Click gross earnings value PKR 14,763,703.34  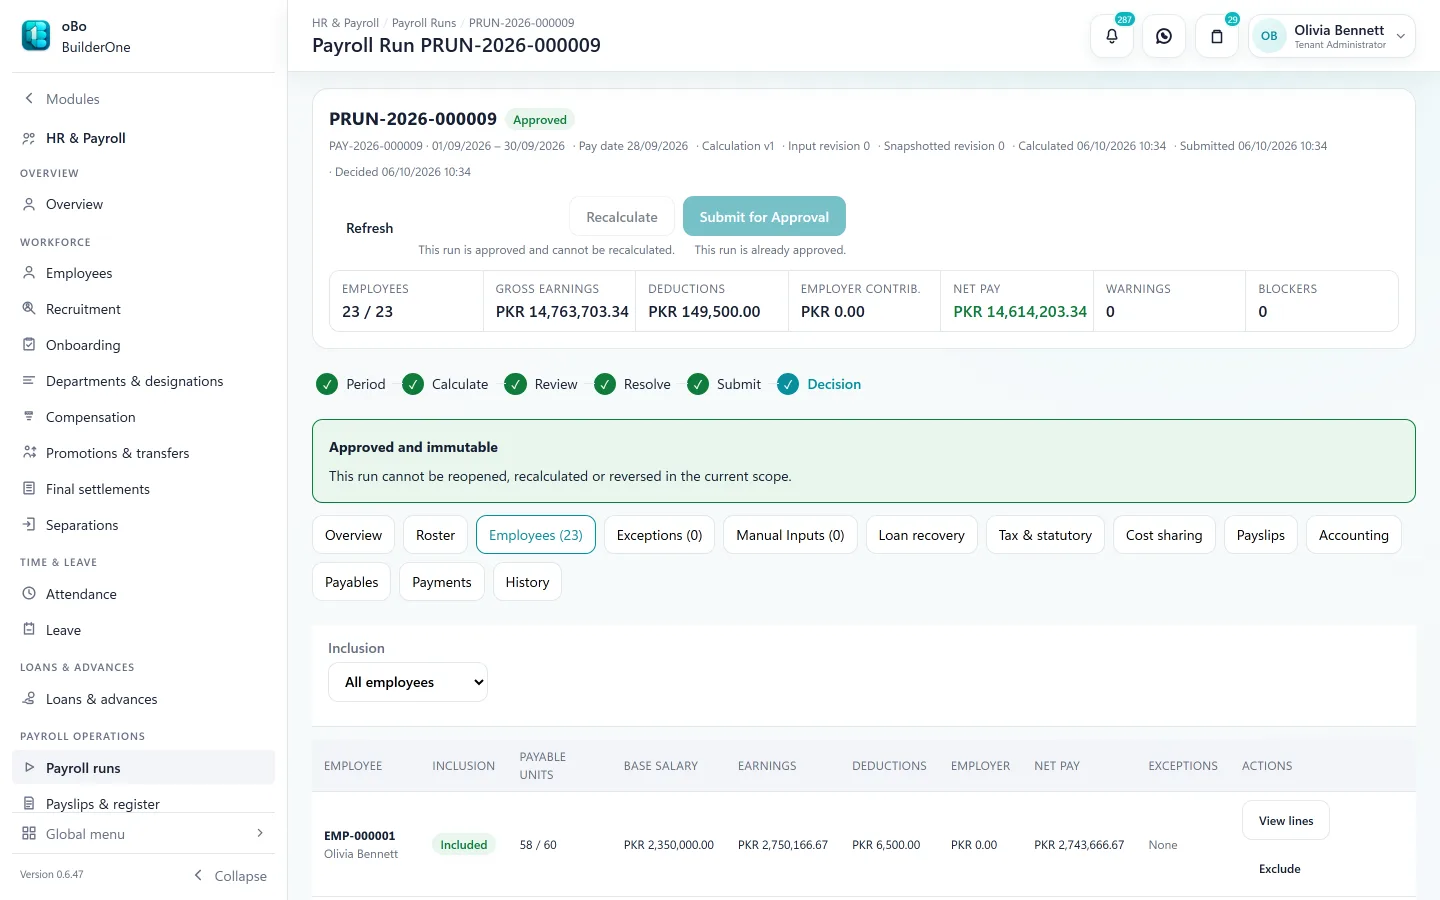pyautogui.click(x=562, y=312)
